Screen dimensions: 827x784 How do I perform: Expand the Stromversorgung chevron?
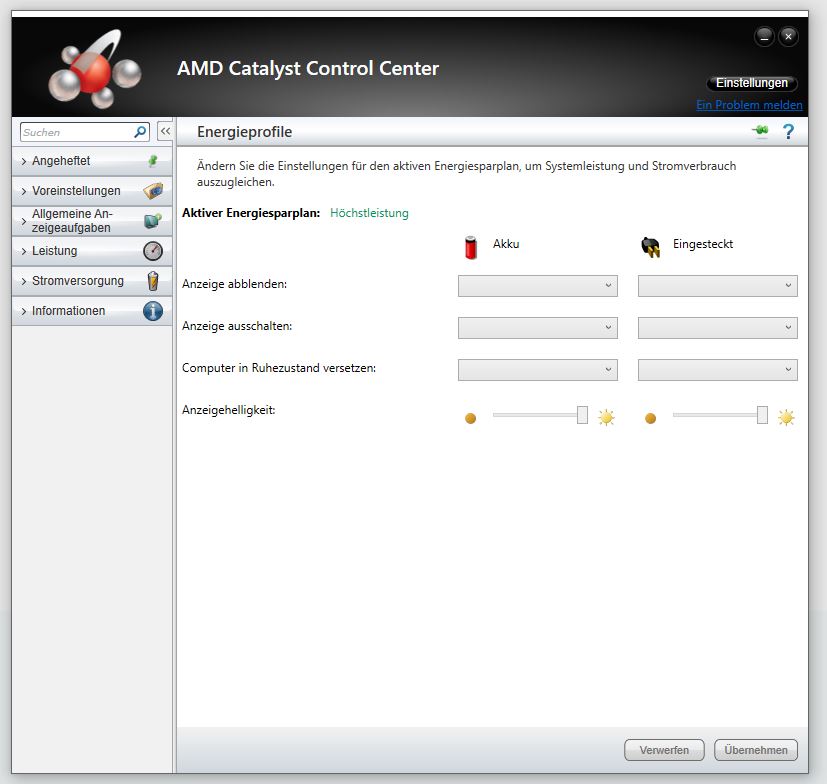(24, 282)
